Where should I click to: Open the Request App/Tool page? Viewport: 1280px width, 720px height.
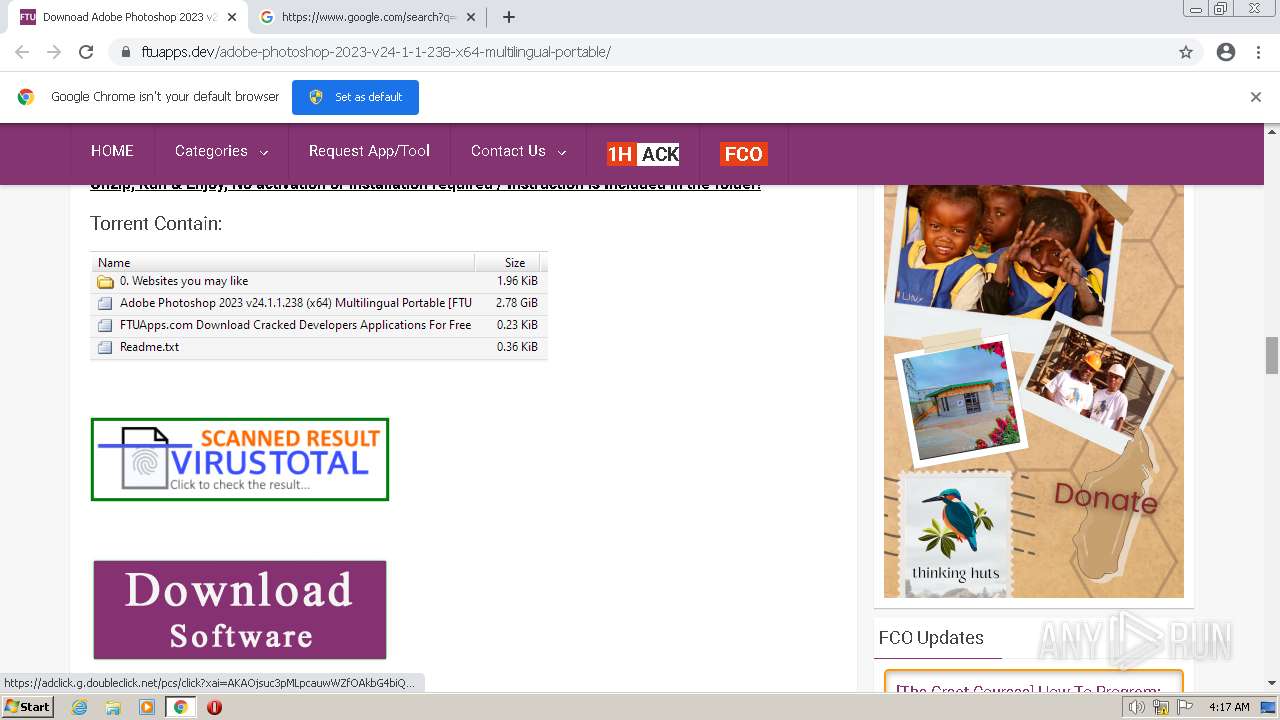pyautogui.click(x=369, y=151)
